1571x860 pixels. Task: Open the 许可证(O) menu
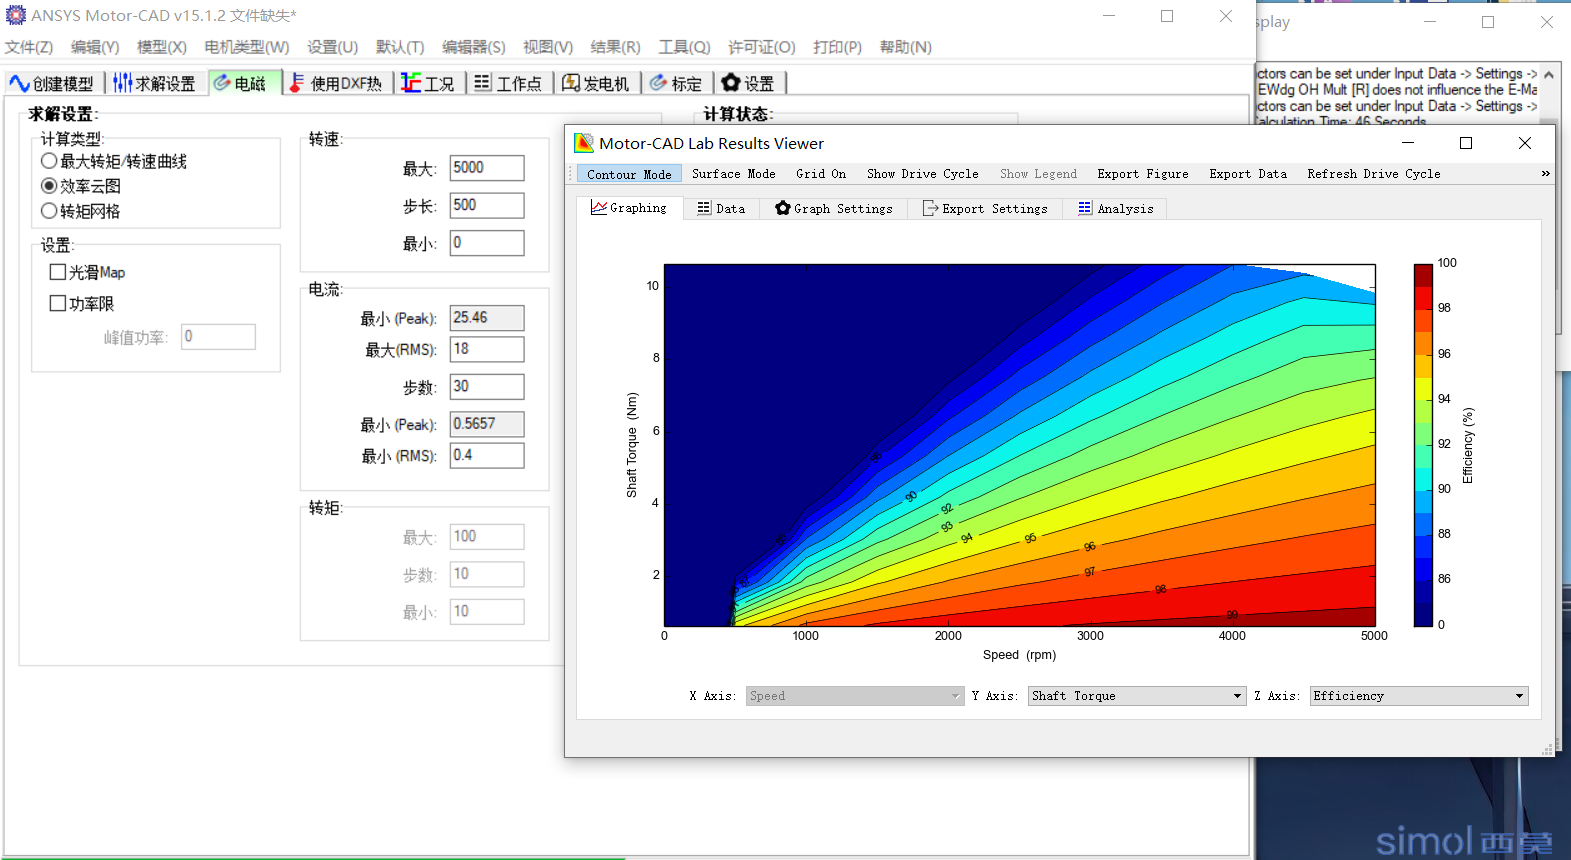(761, 47)
